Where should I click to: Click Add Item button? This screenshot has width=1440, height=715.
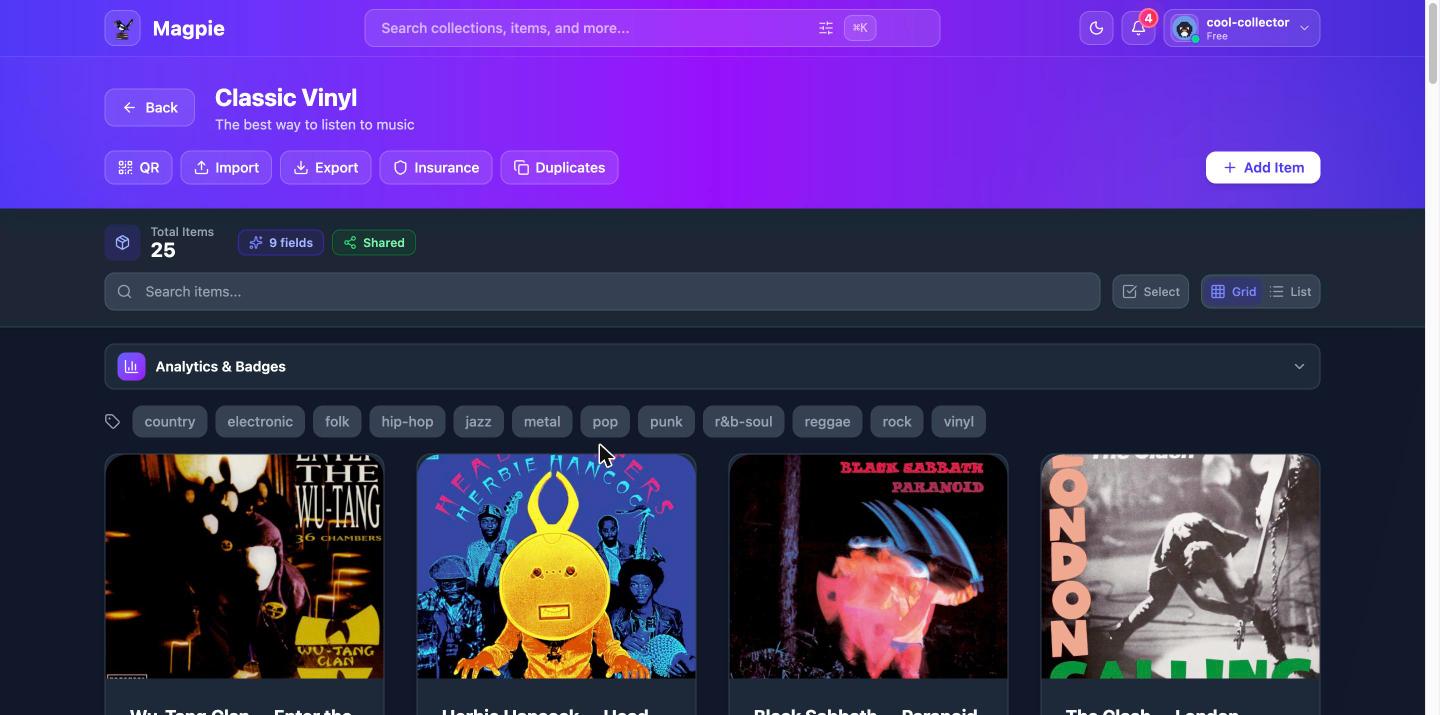click(1263, 168)
